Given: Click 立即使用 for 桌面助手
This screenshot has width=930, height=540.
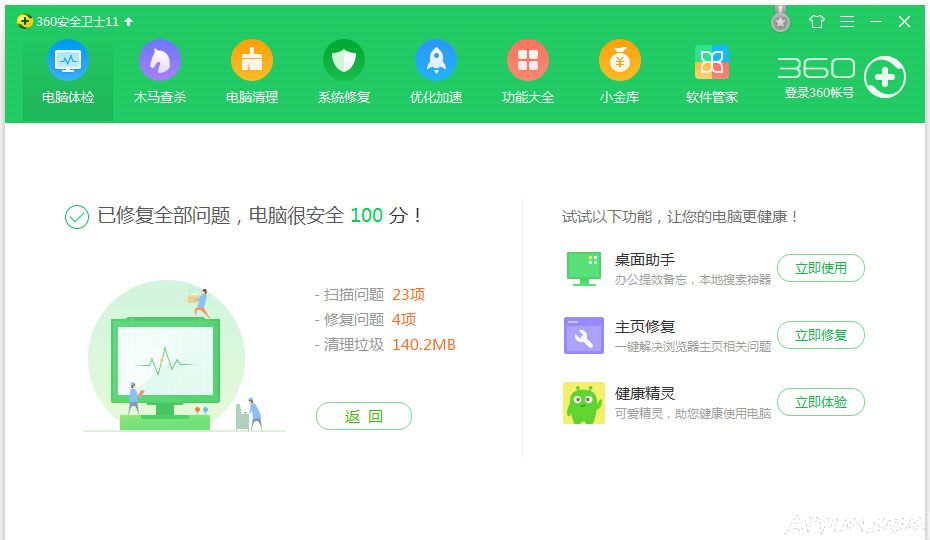Looking at the screenshot, I should tap(821, 268).
